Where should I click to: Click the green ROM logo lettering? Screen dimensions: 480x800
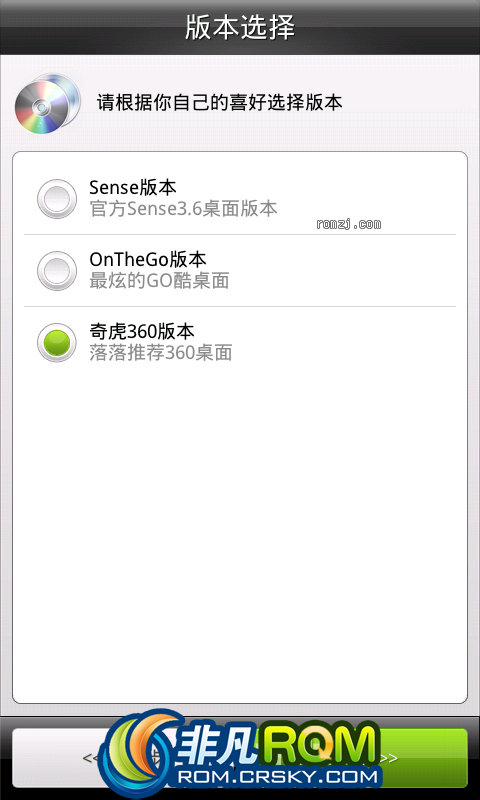point(319,745)
